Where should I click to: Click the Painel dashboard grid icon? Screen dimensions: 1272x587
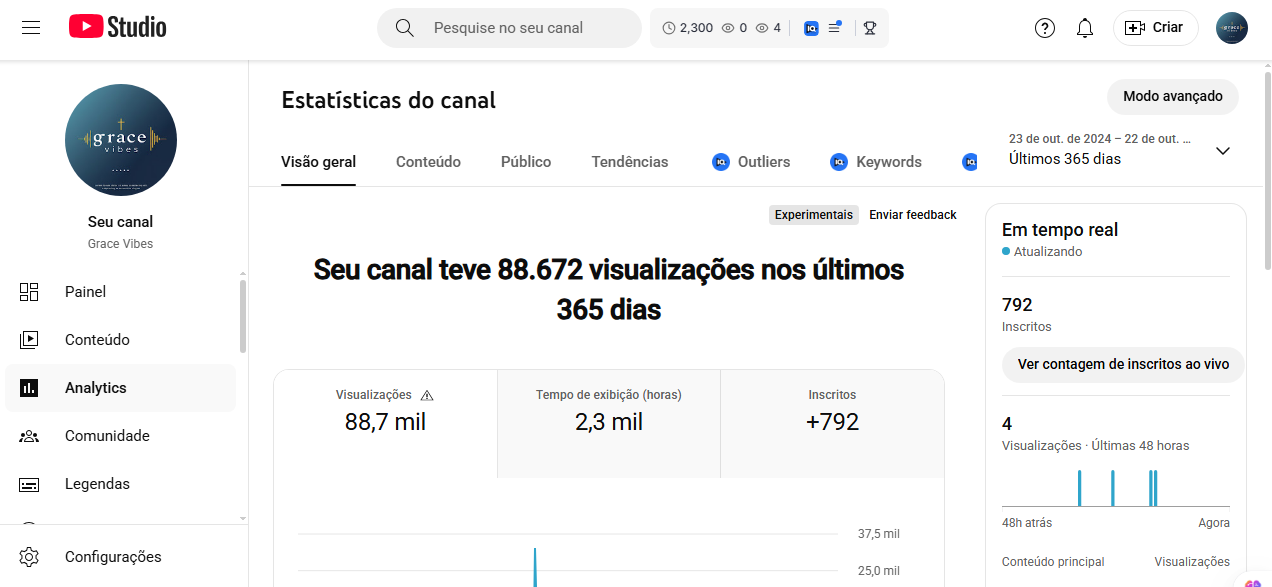click(x=29, y=292)
